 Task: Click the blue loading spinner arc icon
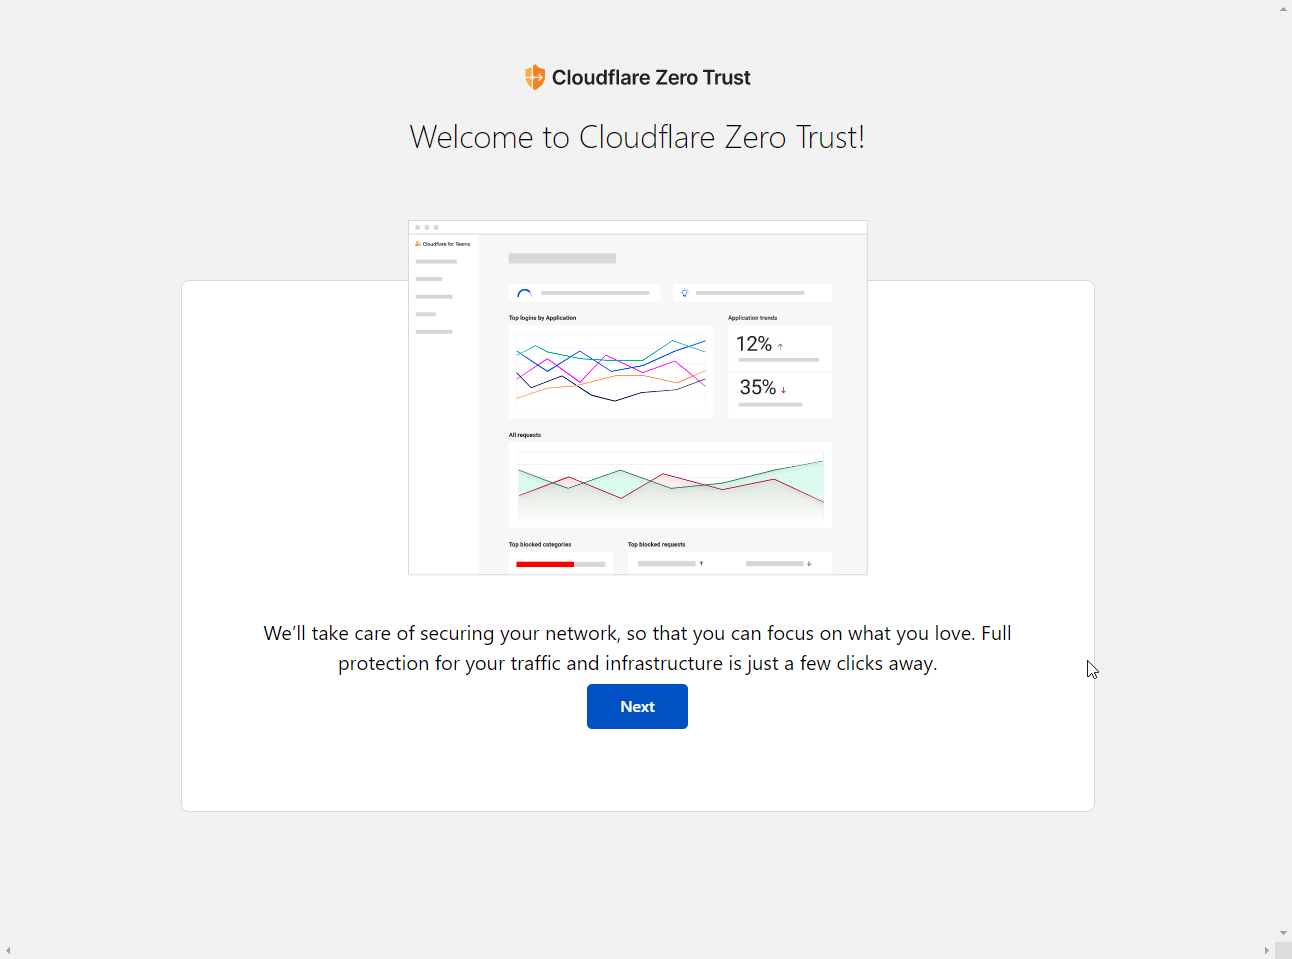point(524,294)
